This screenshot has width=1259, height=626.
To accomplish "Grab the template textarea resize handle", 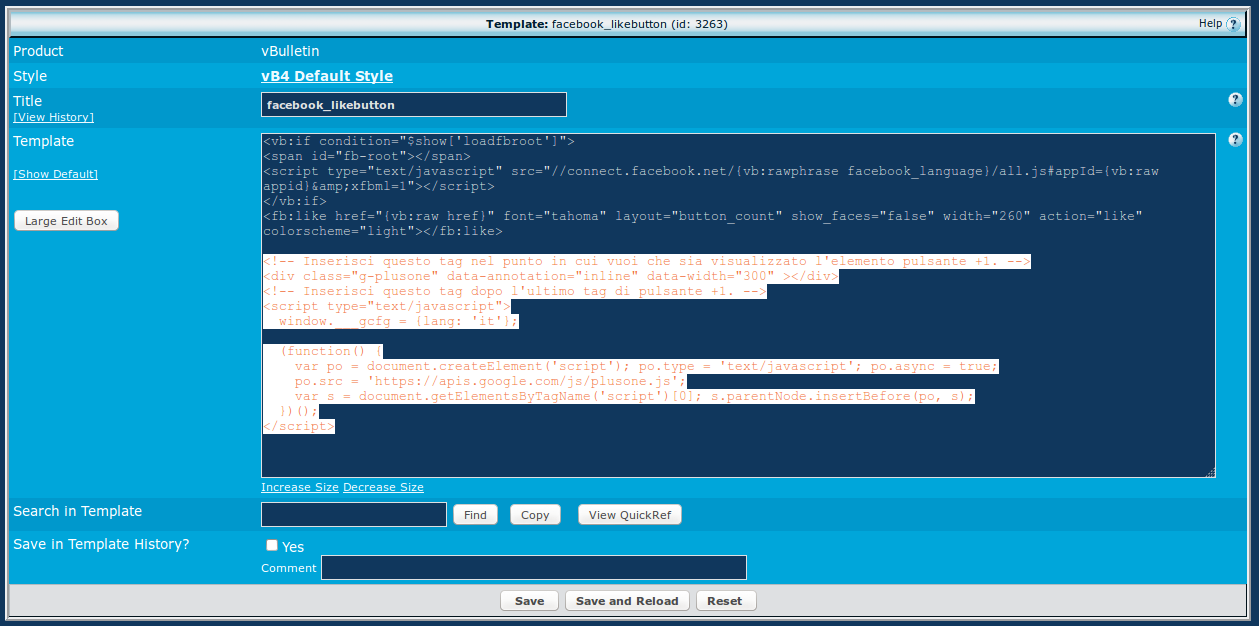I will click(1210, 472).
